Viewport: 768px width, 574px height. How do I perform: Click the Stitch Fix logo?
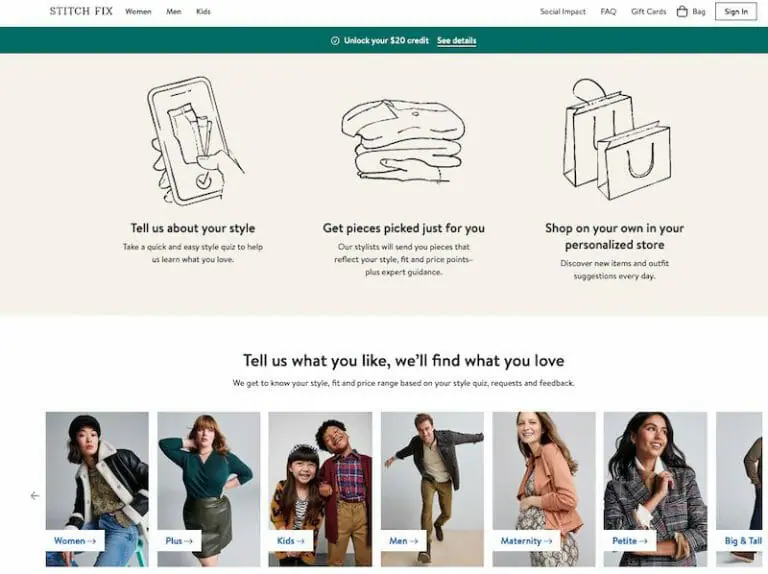tap(81, 11)
